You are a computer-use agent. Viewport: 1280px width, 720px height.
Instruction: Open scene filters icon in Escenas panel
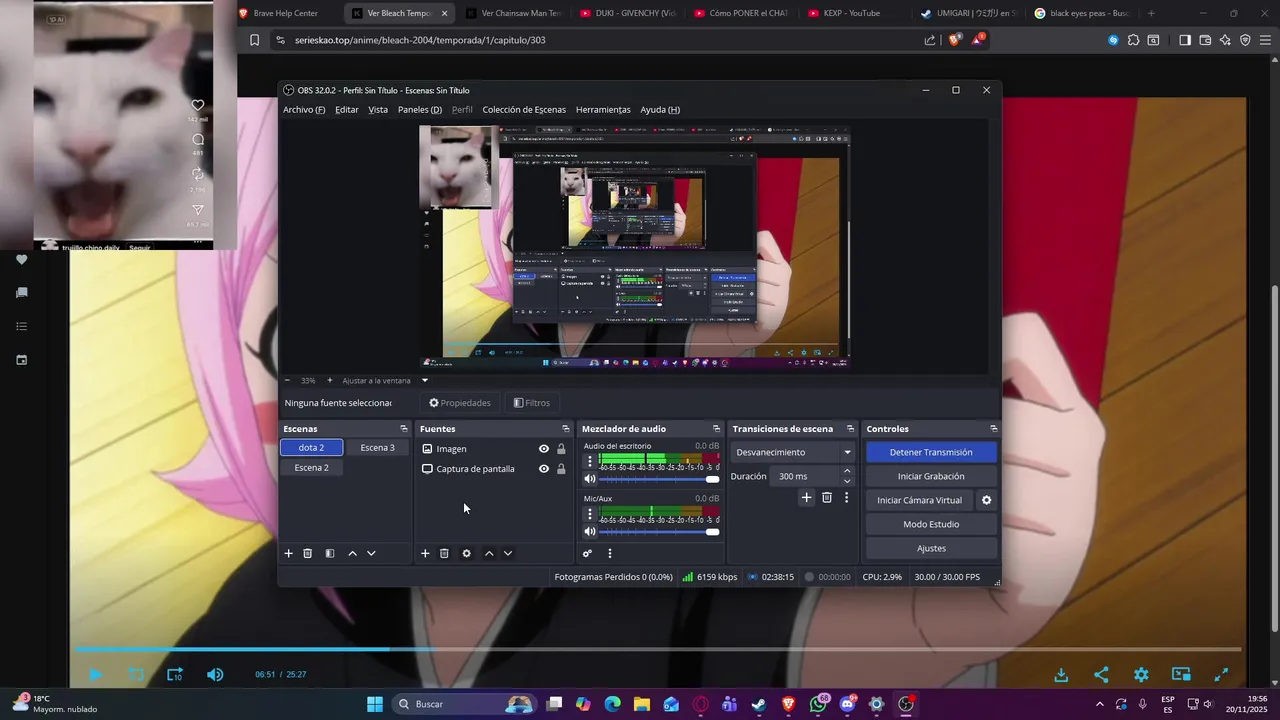330,553
